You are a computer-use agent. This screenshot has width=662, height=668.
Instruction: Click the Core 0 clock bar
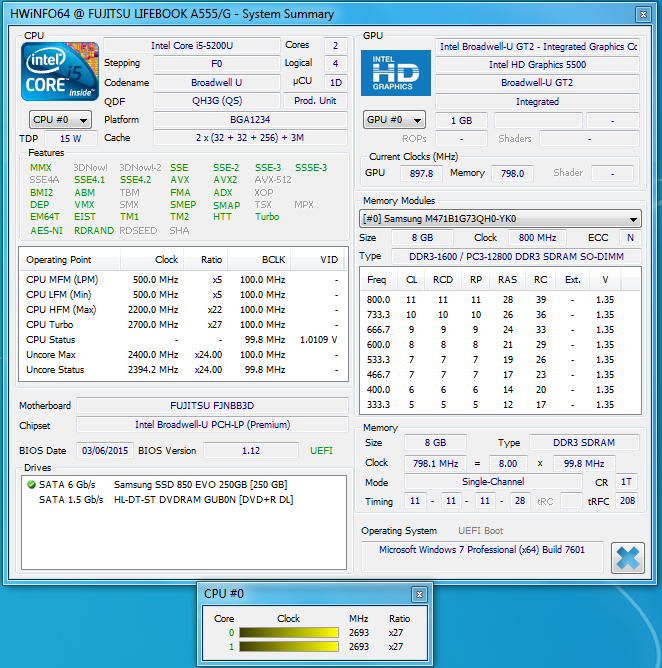(289, 633)
